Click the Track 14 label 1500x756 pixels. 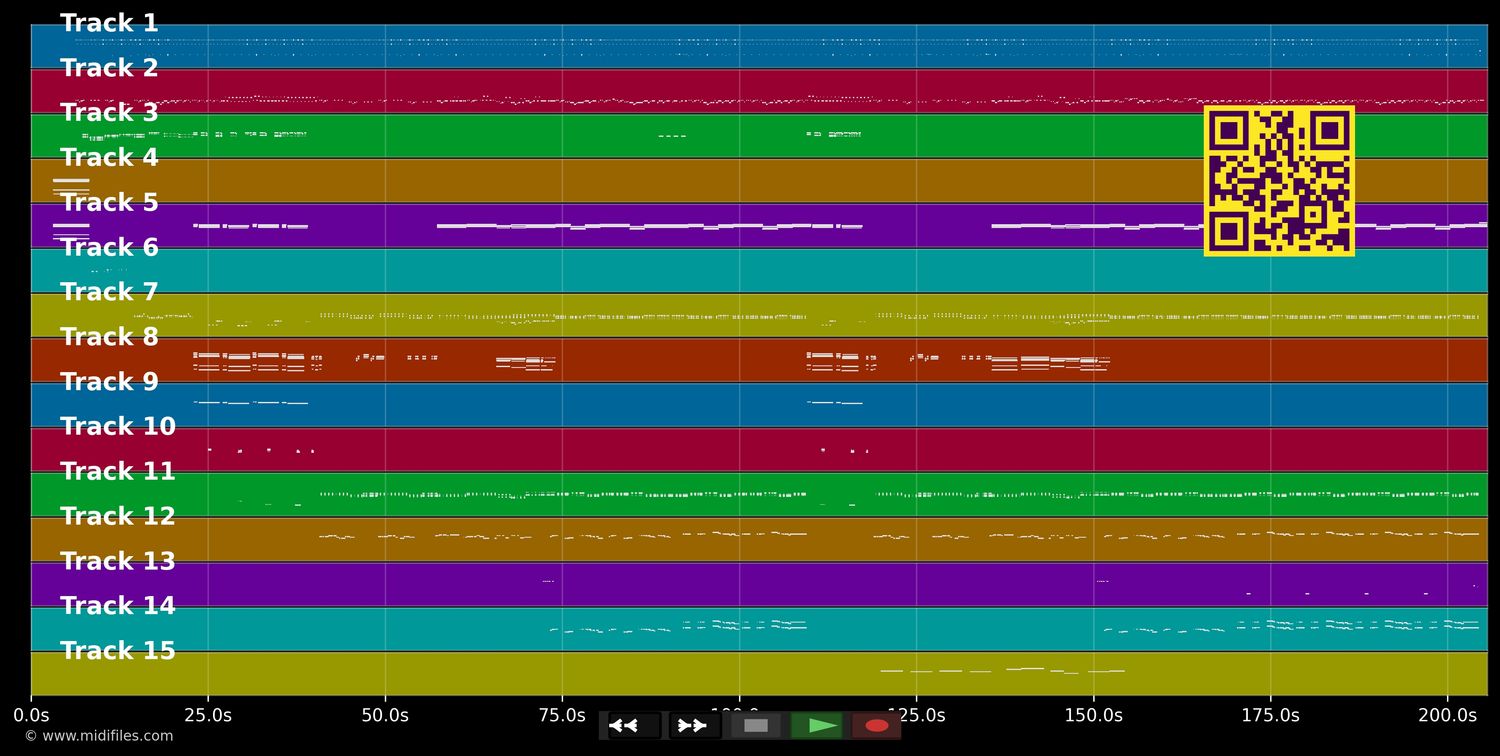coord(117,606)
